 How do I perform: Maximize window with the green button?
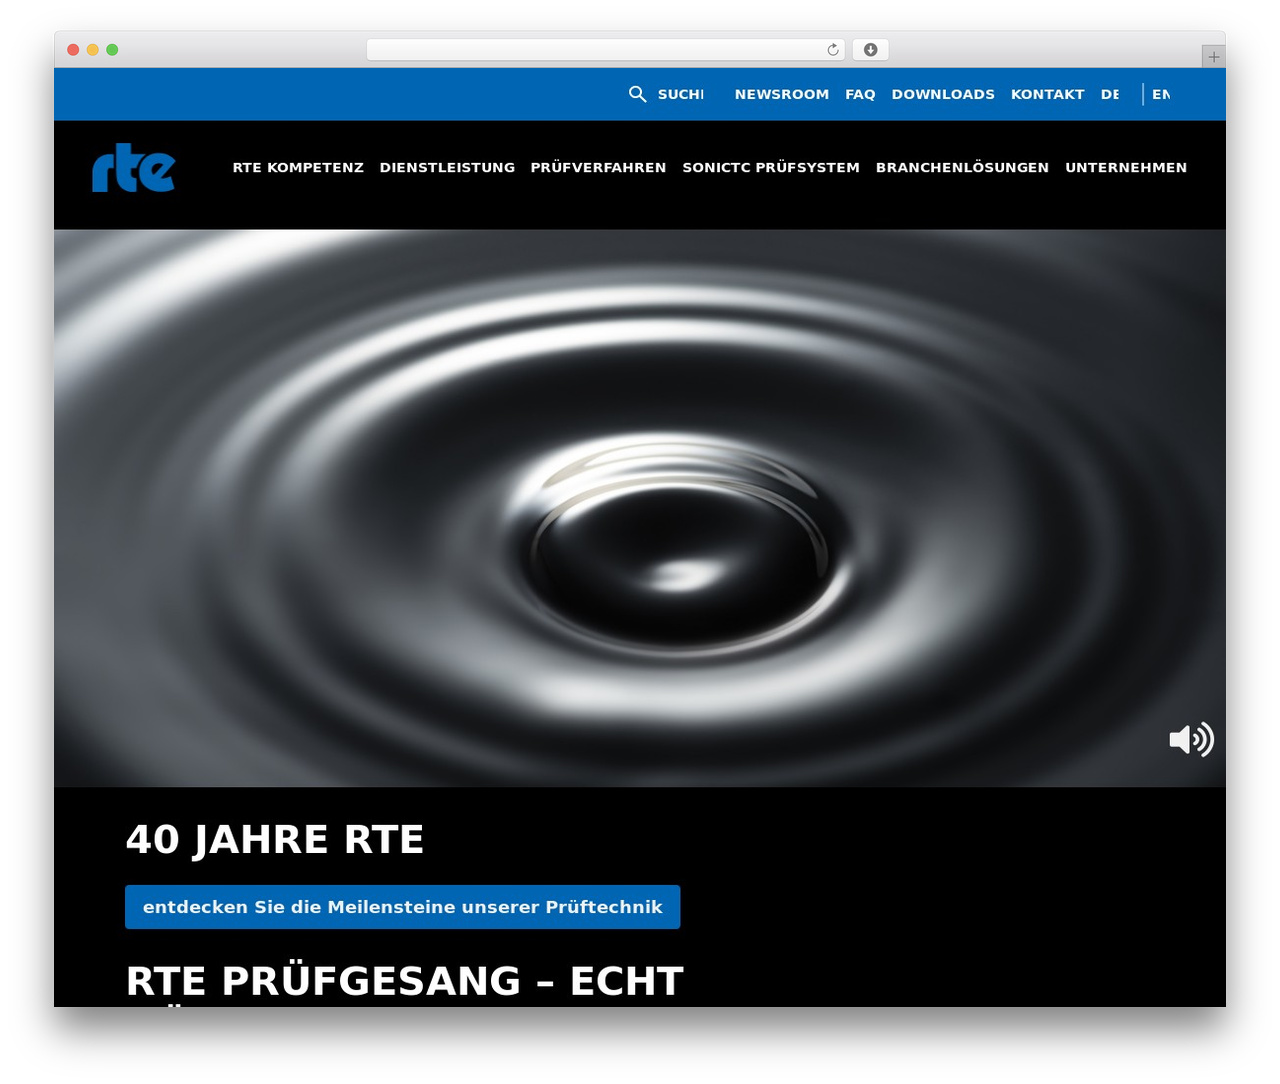(x=112, y=50)
